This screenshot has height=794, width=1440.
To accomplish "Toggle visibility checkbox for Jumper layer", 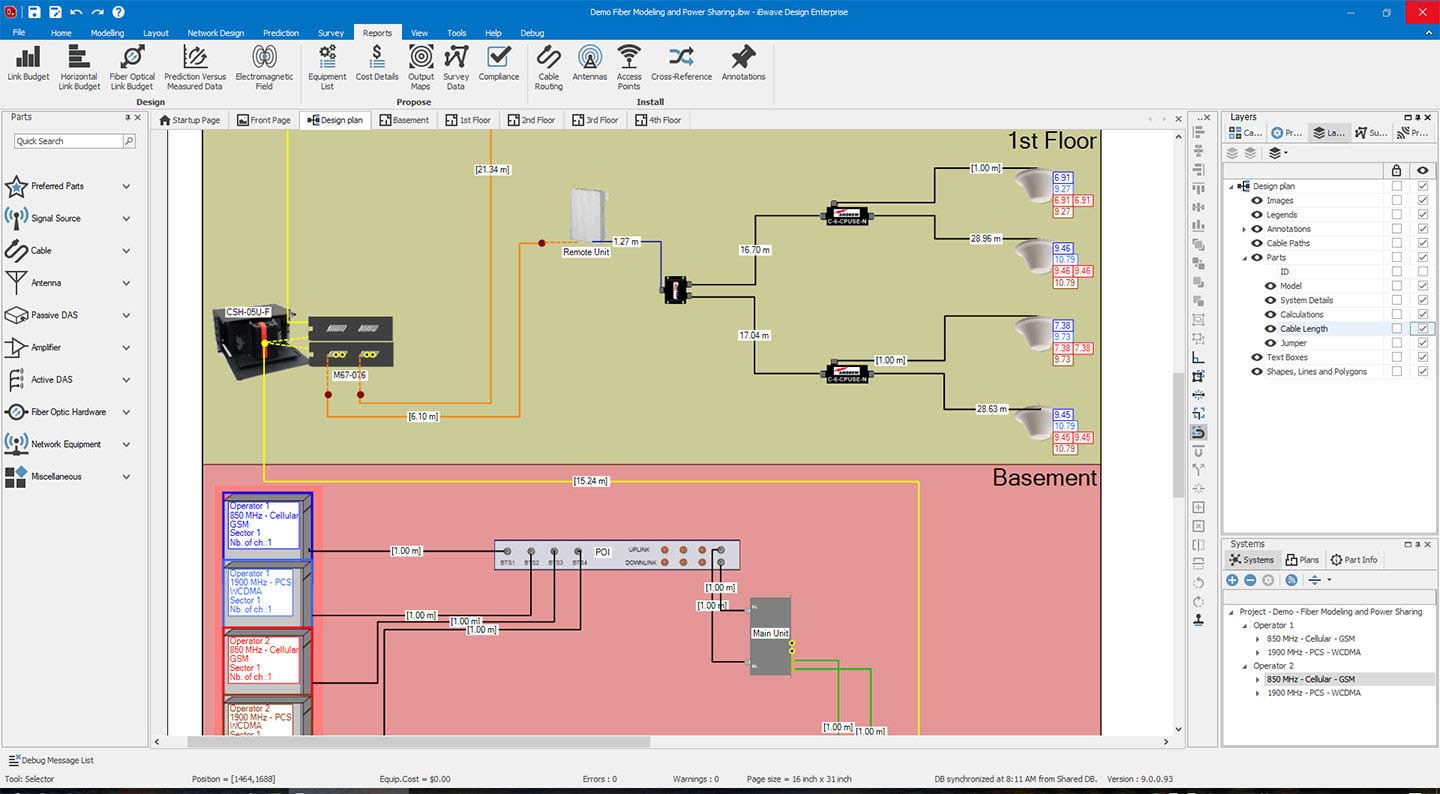I will click(1423, 343).
